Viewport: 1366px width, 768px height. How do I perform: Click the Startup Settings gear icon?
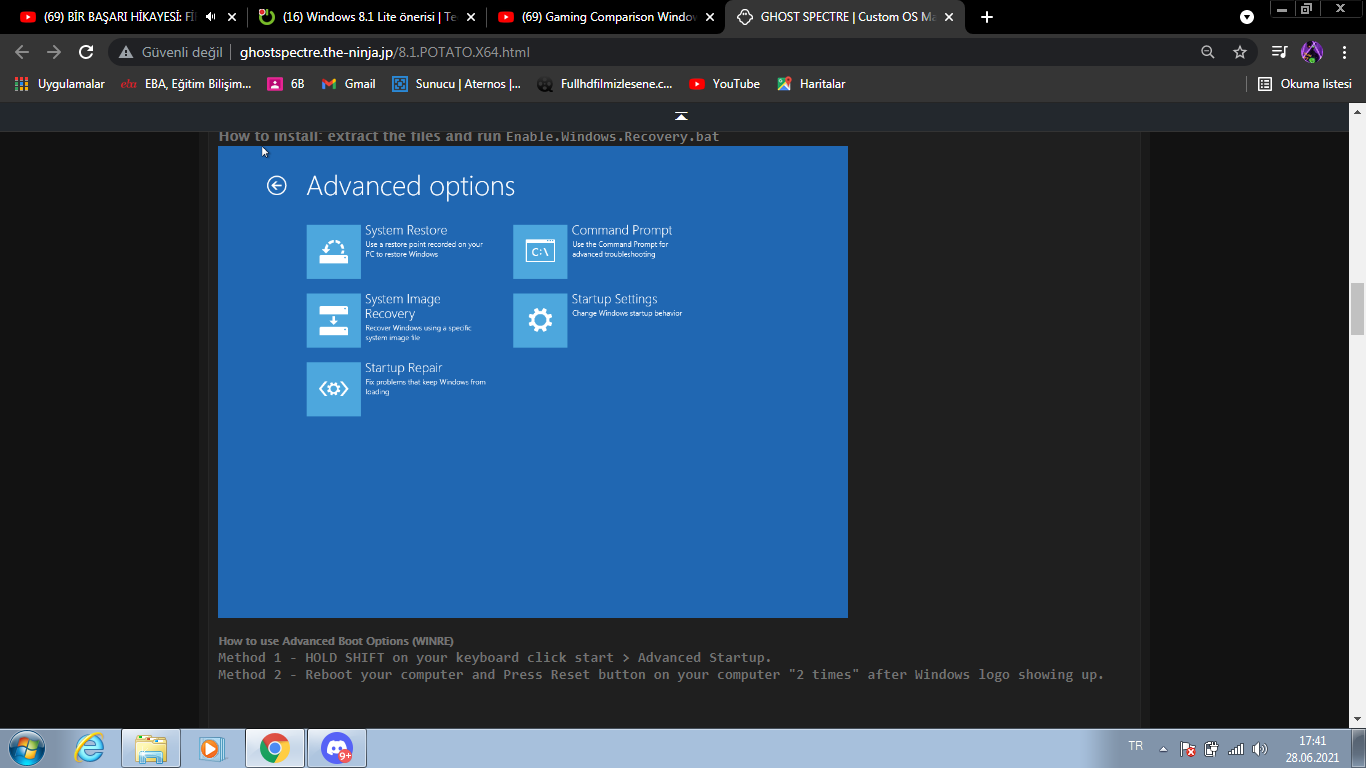click(x=540, y=320)
